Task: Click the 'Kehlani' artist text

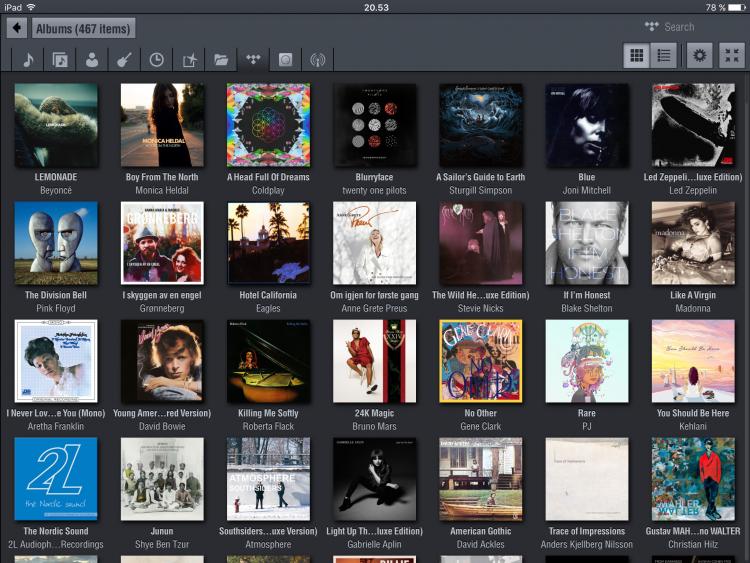Action: click(x=693, y=426)
